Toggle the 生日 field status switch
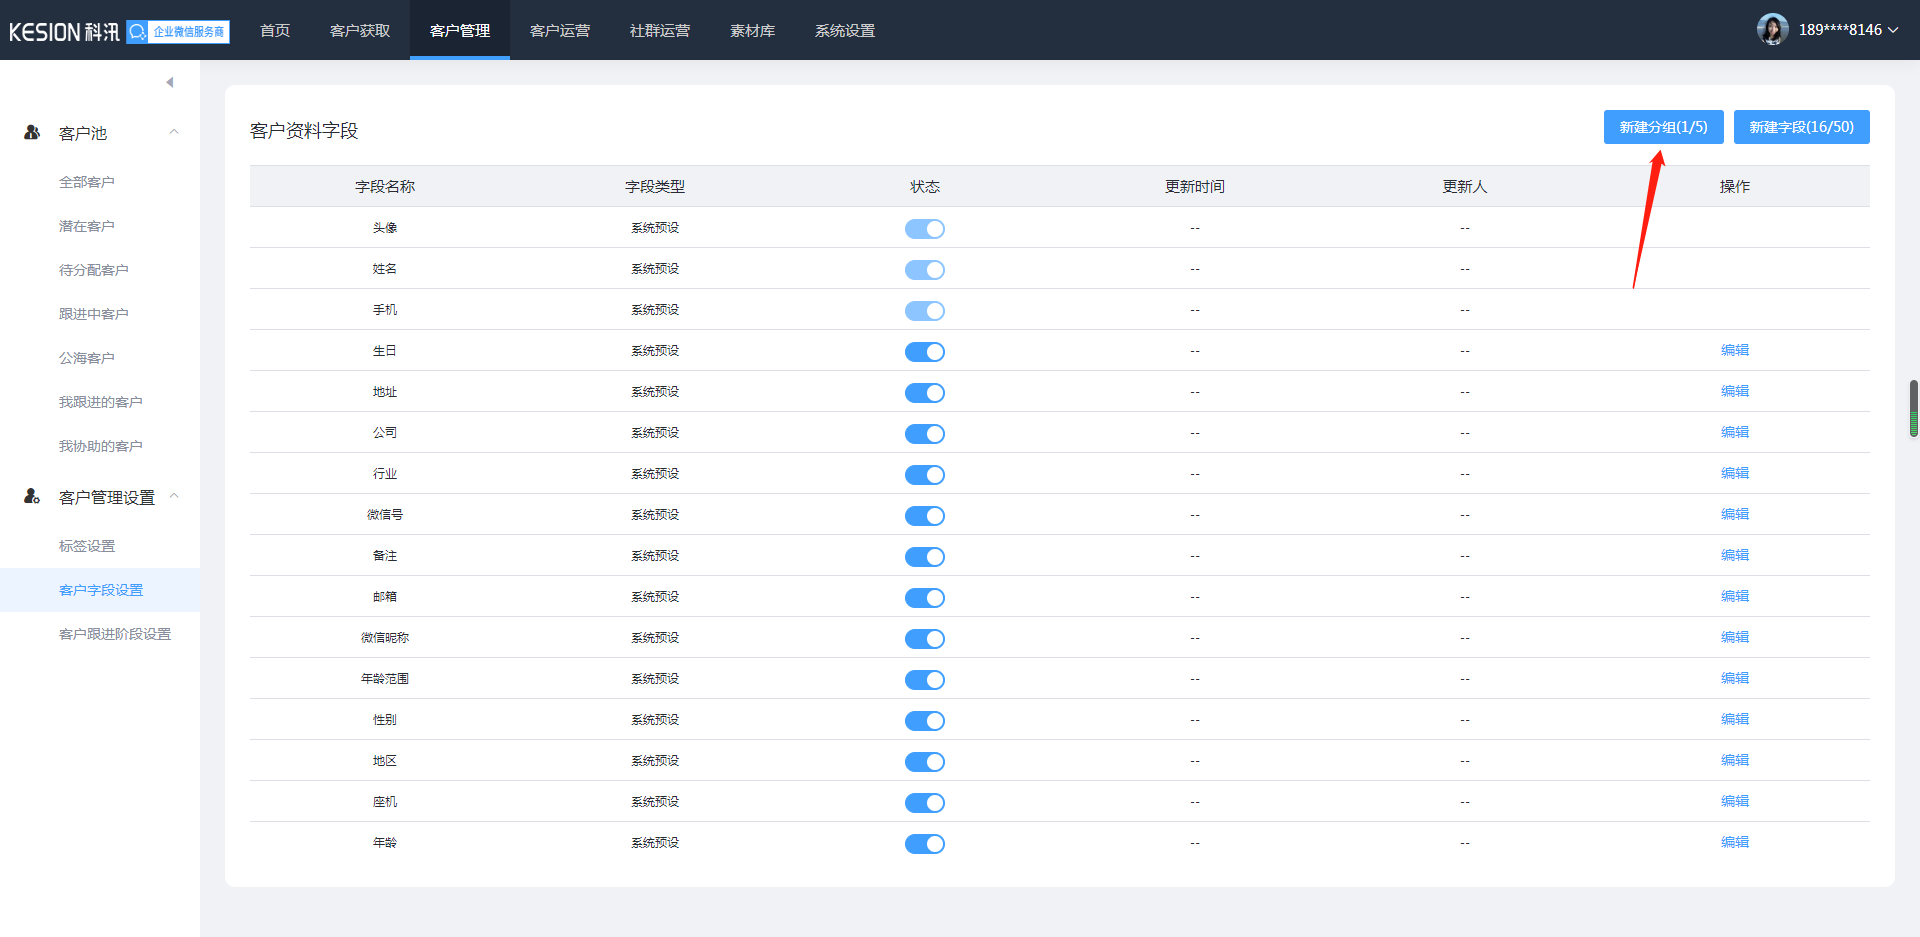The height and width of the screenshot is (937, 1920). click(x=924, y=352)
